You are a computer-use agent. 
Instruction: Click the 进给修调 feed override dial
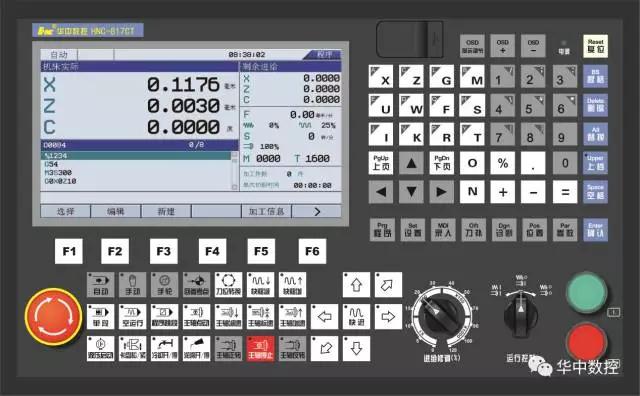click(x=440, y=316)
